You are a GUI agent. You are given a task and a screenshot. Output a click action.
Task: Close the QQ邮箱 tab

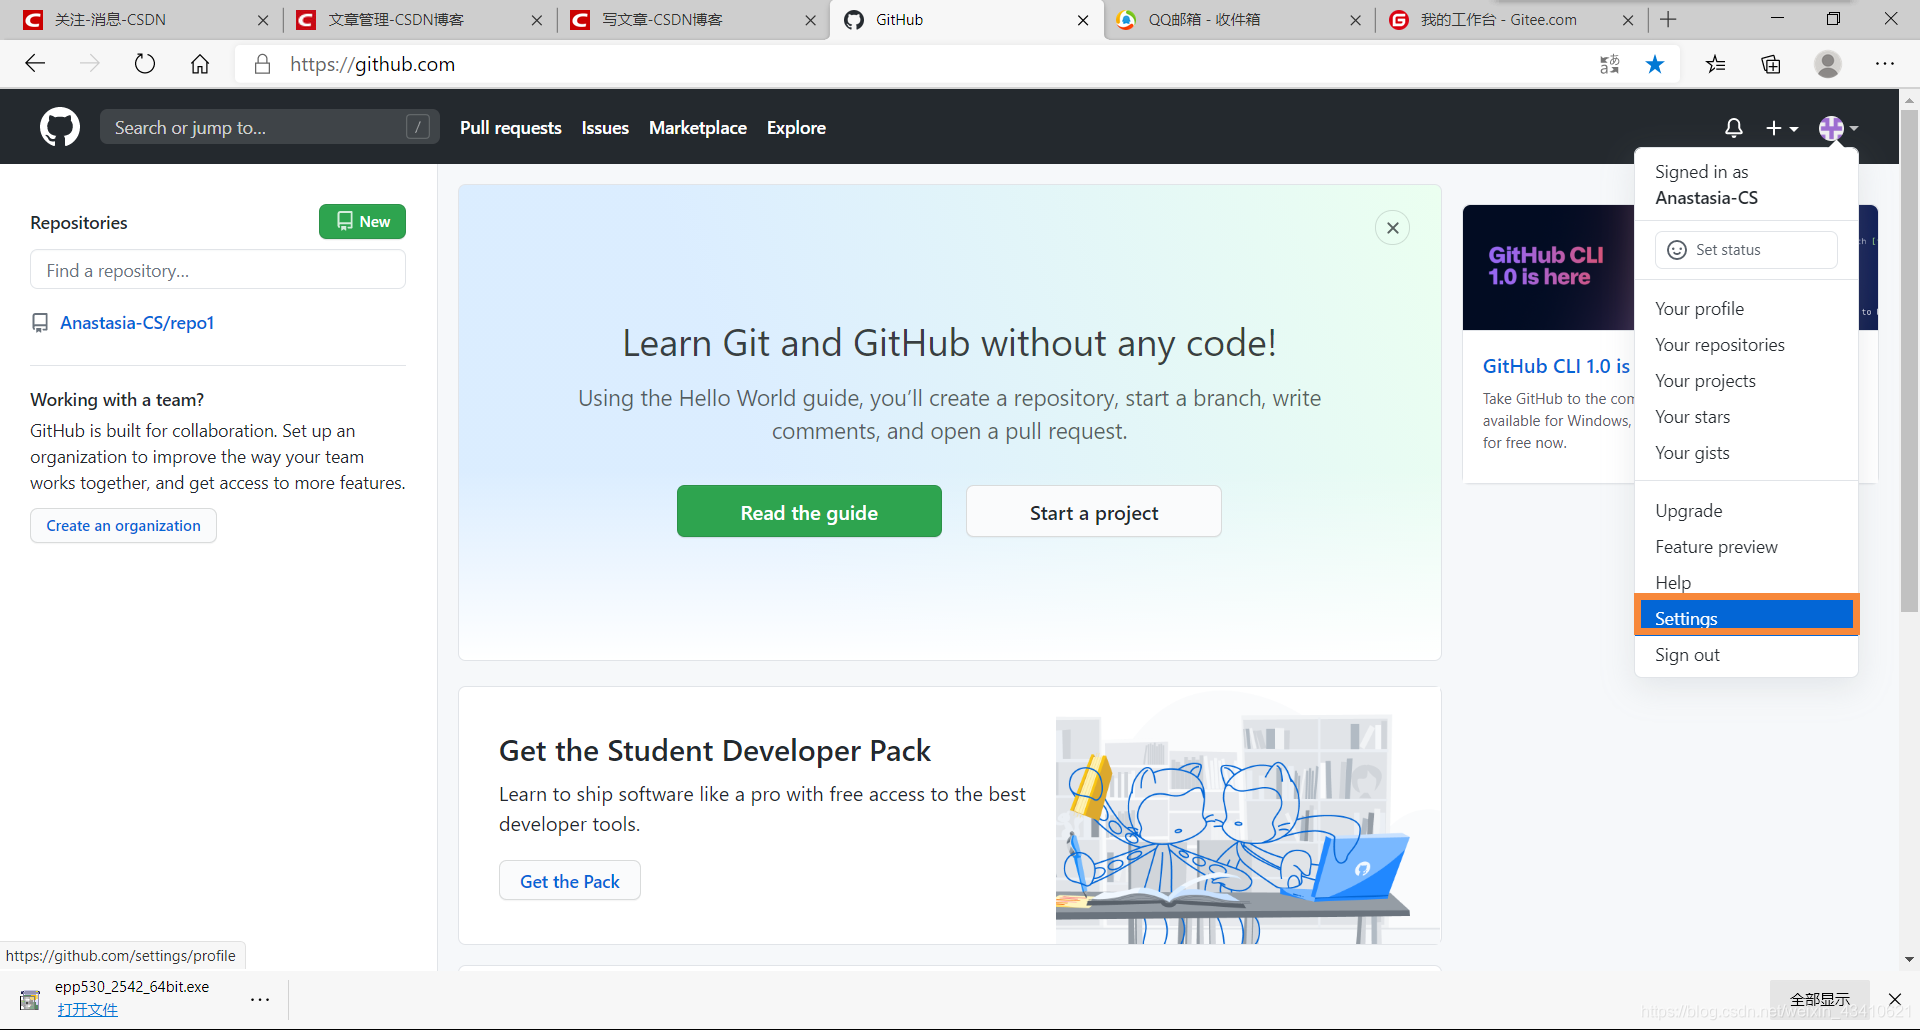click(x=1355, y=20)
